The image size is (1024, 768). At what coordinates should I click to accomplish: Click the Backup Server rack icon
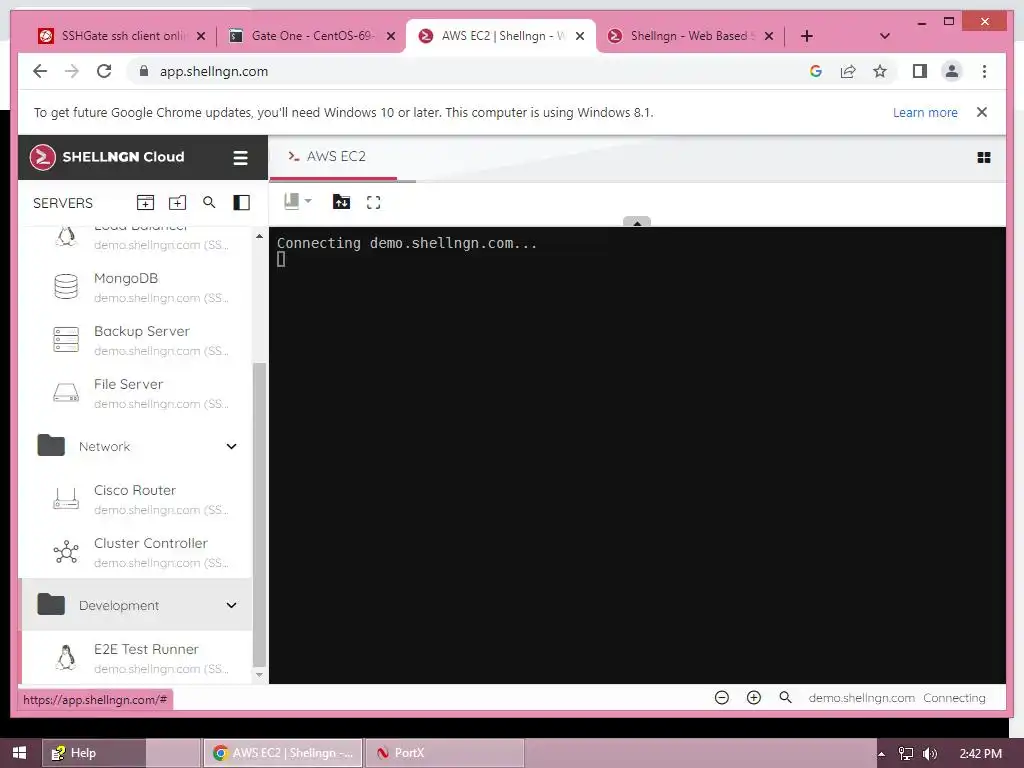[66, 340]
